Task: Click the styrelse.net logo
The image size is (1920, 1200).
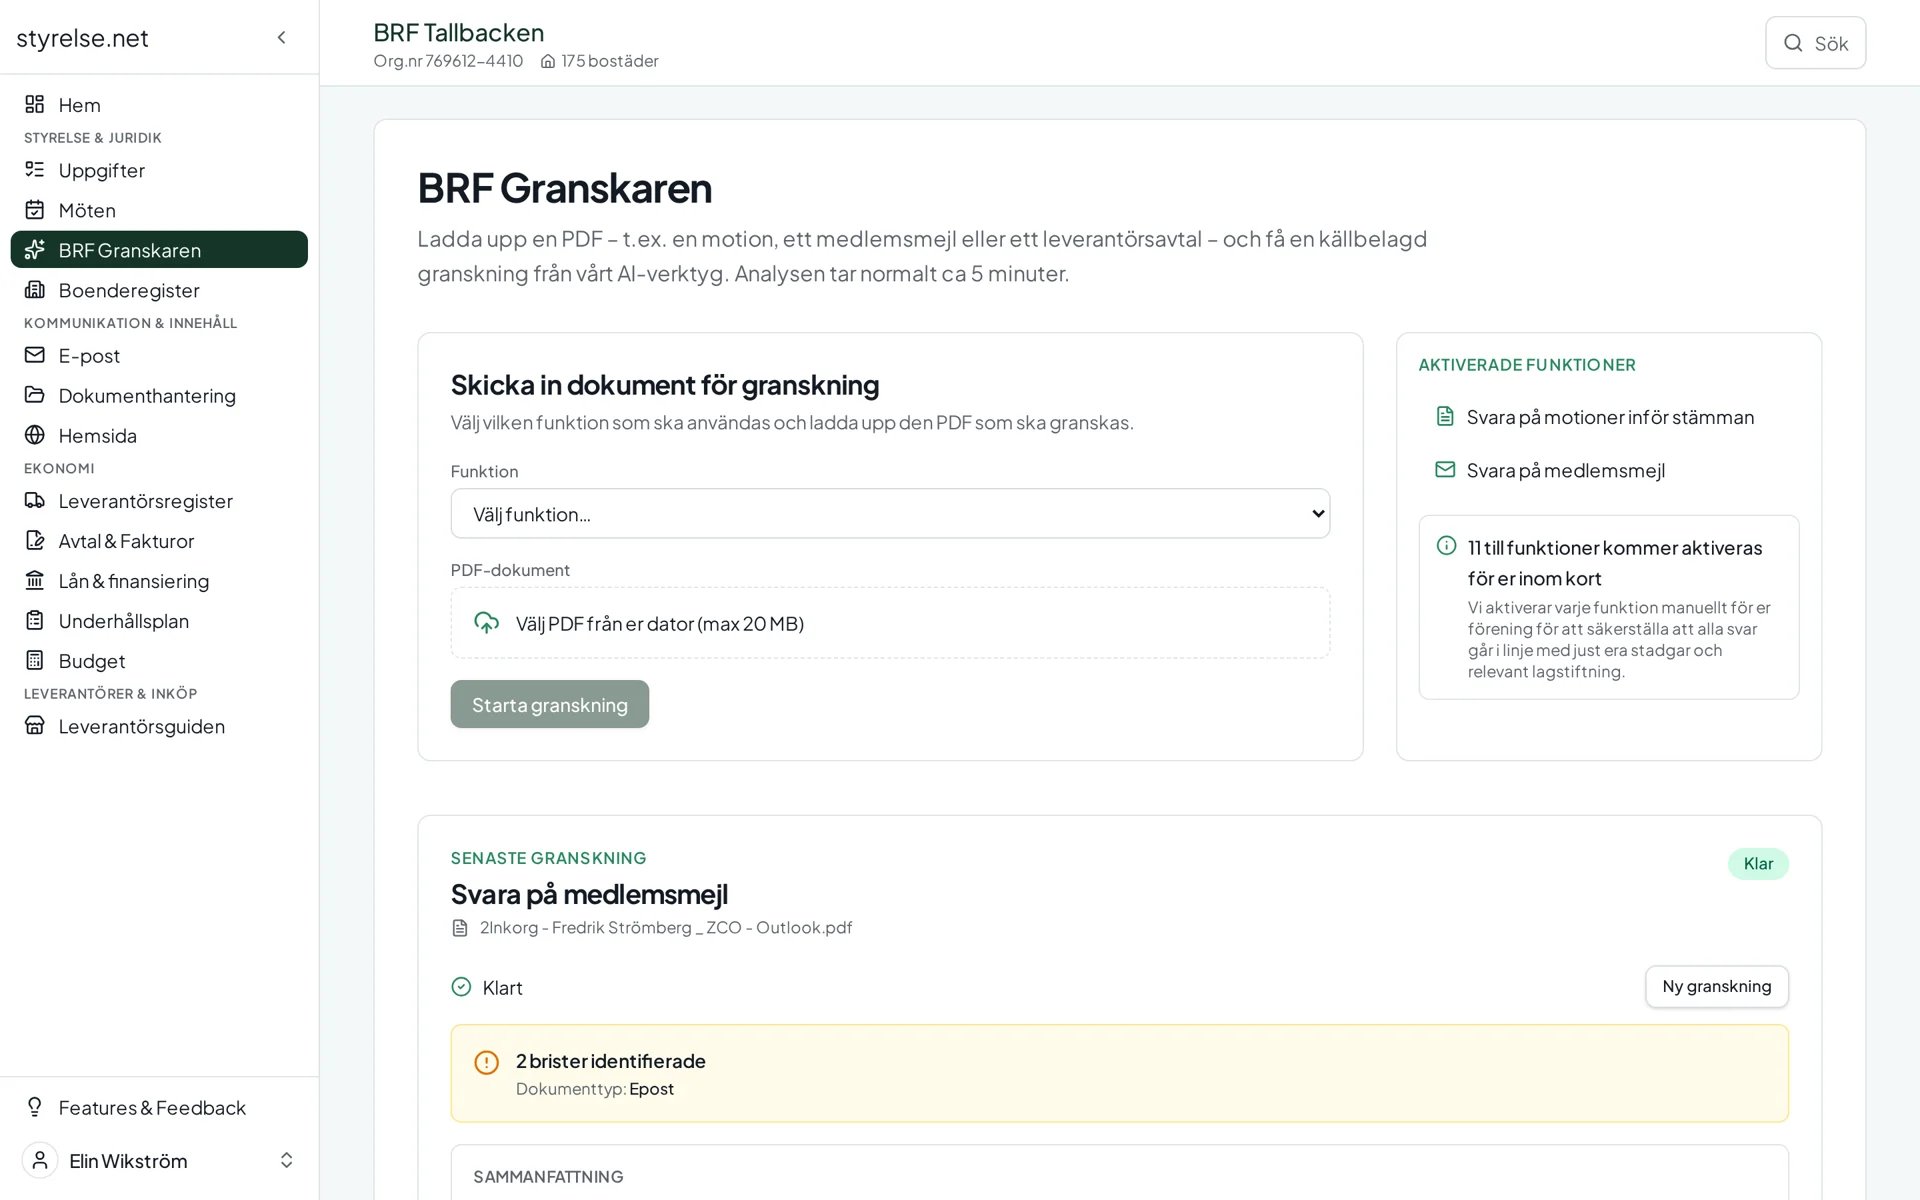Action: (x=82, y=38)
